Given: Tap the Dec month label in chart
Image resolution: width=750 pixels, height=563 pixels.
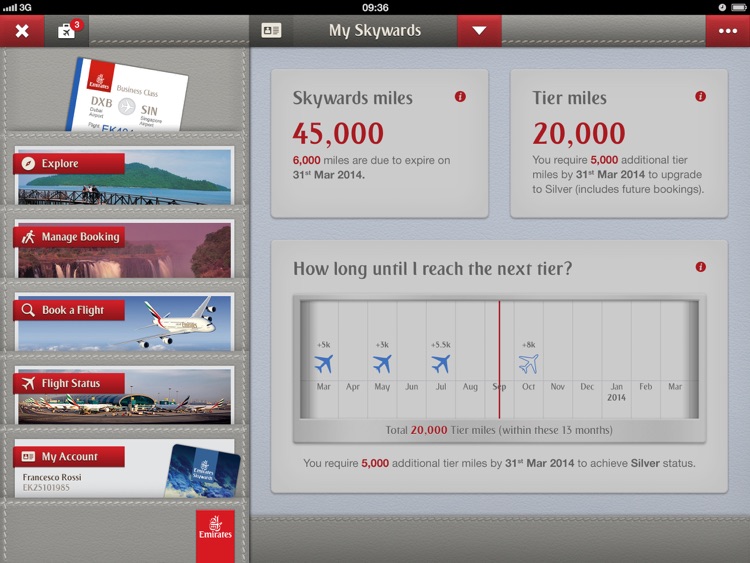Looking at the screenshot, I should click(587, 386).
